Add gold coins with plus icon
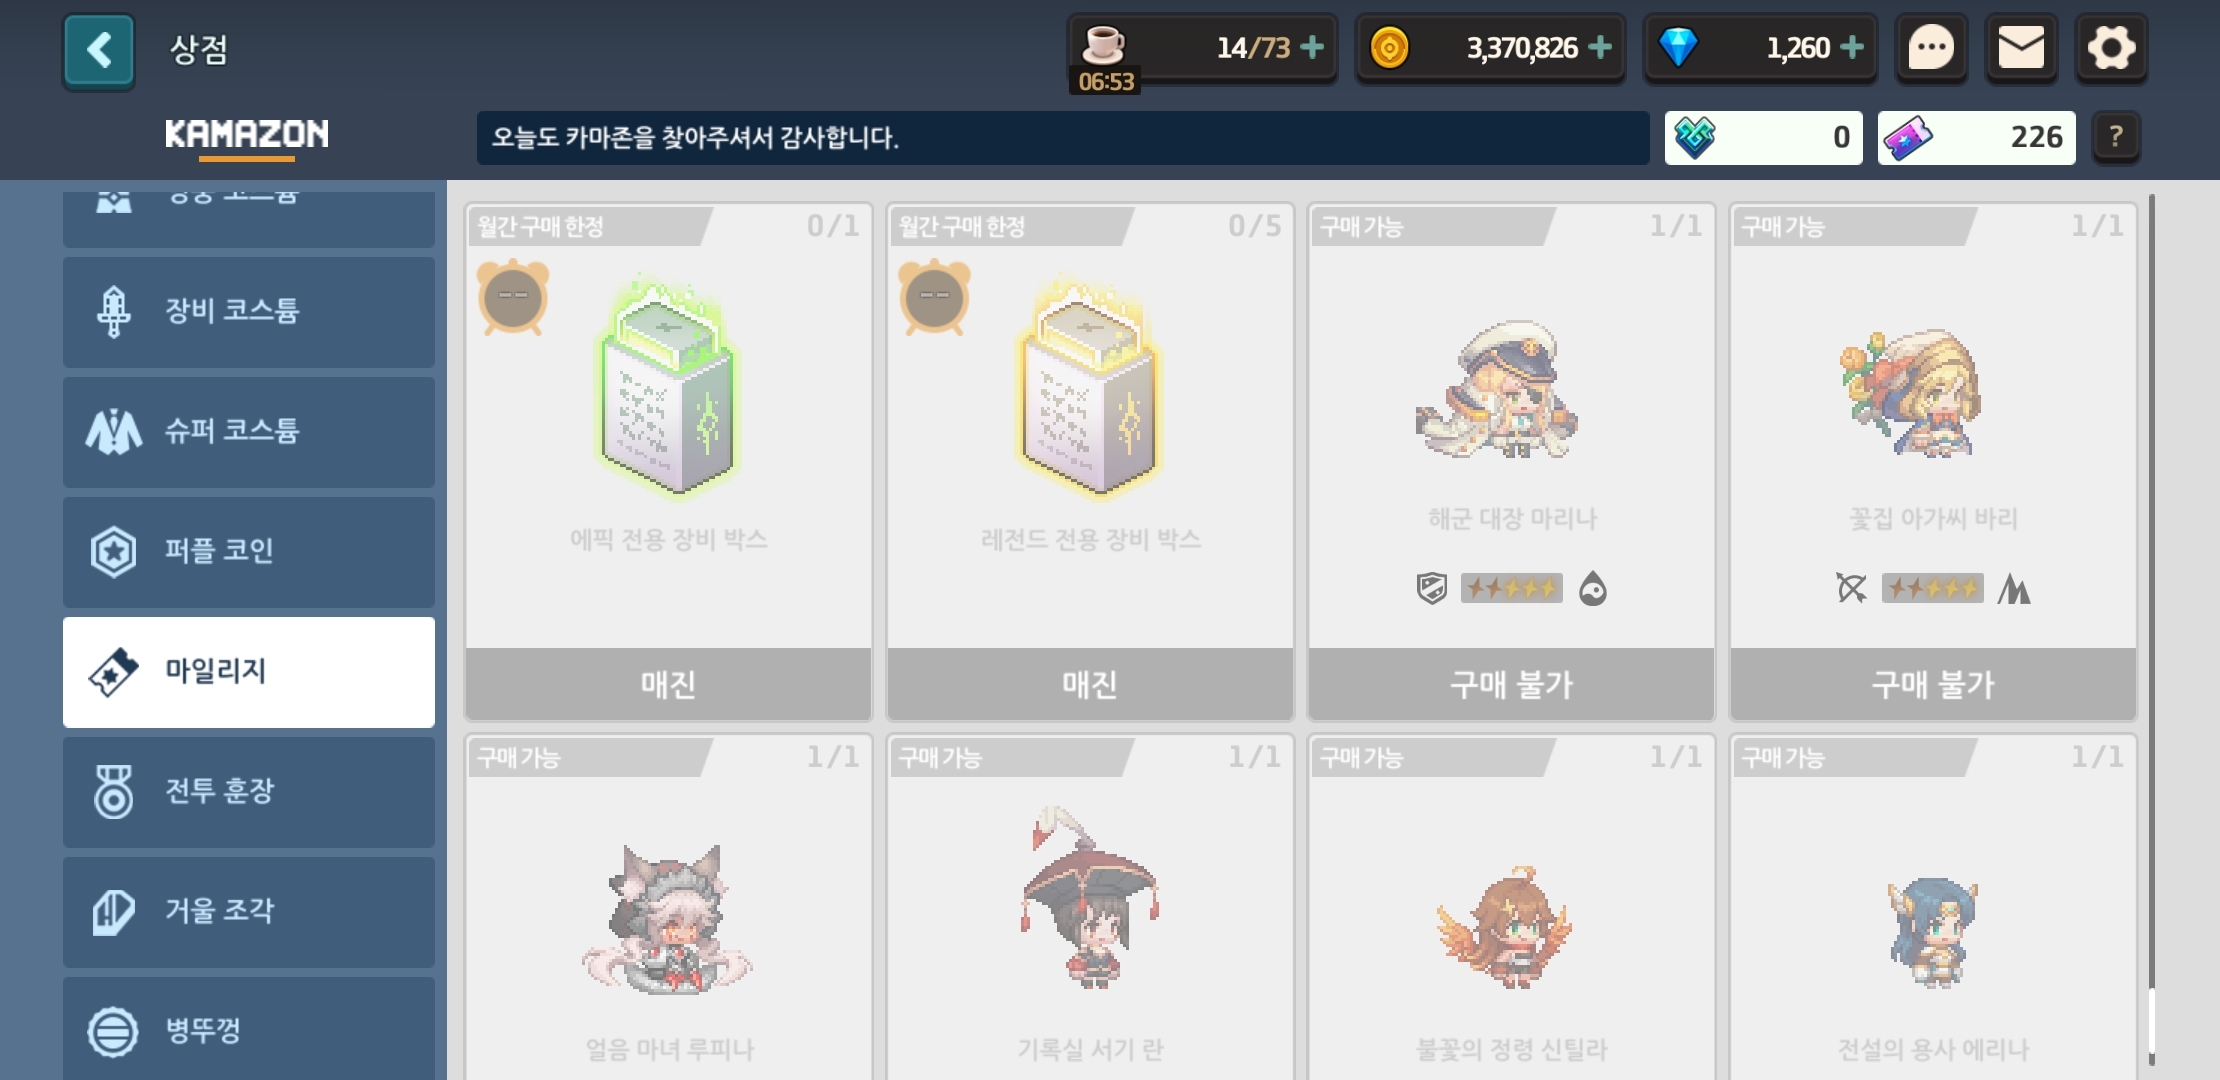Viewport: 2220px width, 1080px height. pyautogui.click(x=1599, y=47)
